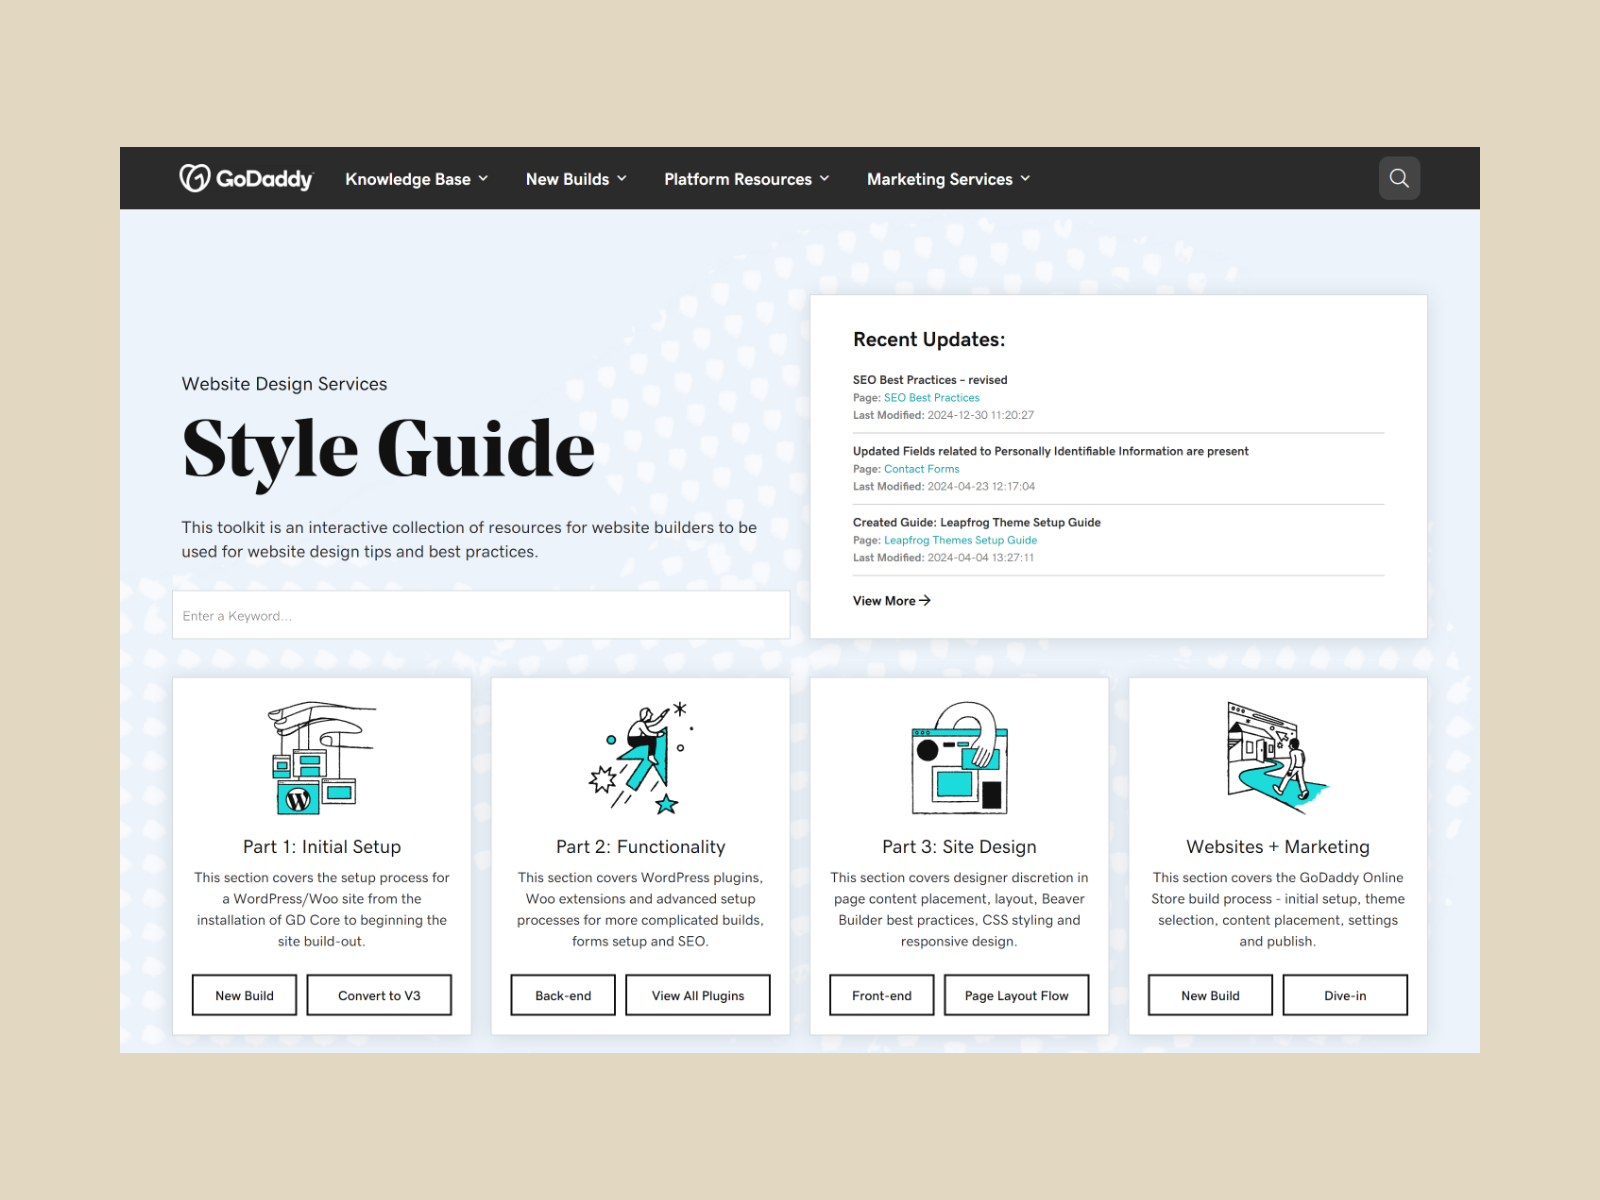Expand the Knowledge Base menu
This screenshot has height=1200, width=1600.
[x=417, y=179]
